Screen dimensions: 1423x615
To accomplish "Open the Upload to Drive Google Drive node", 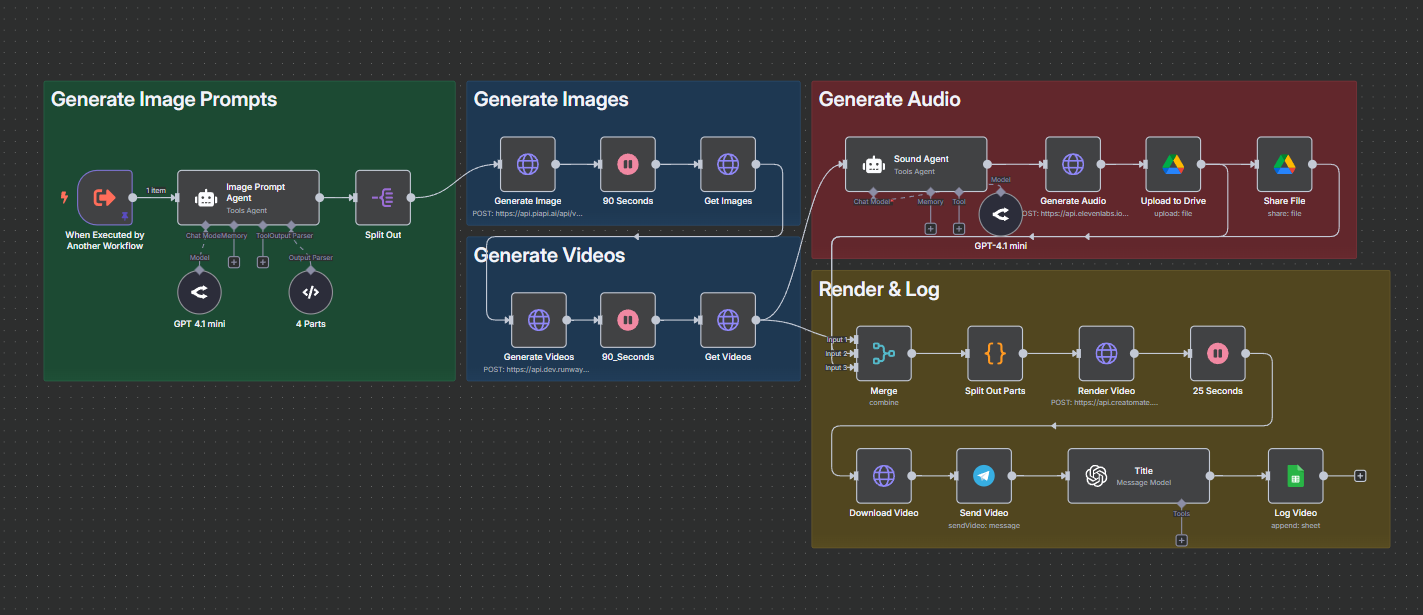I will click(x=1173, y=164).
